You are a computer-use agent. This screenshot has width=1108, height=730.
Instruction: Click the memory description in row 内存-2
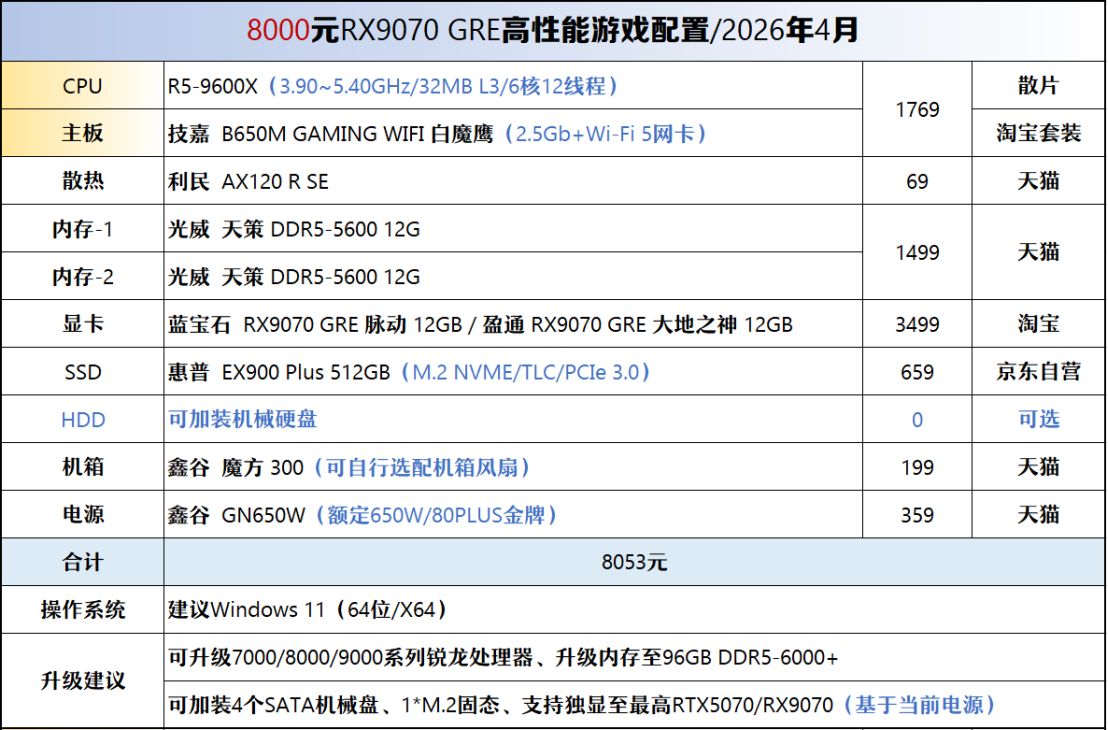[513, 276]
